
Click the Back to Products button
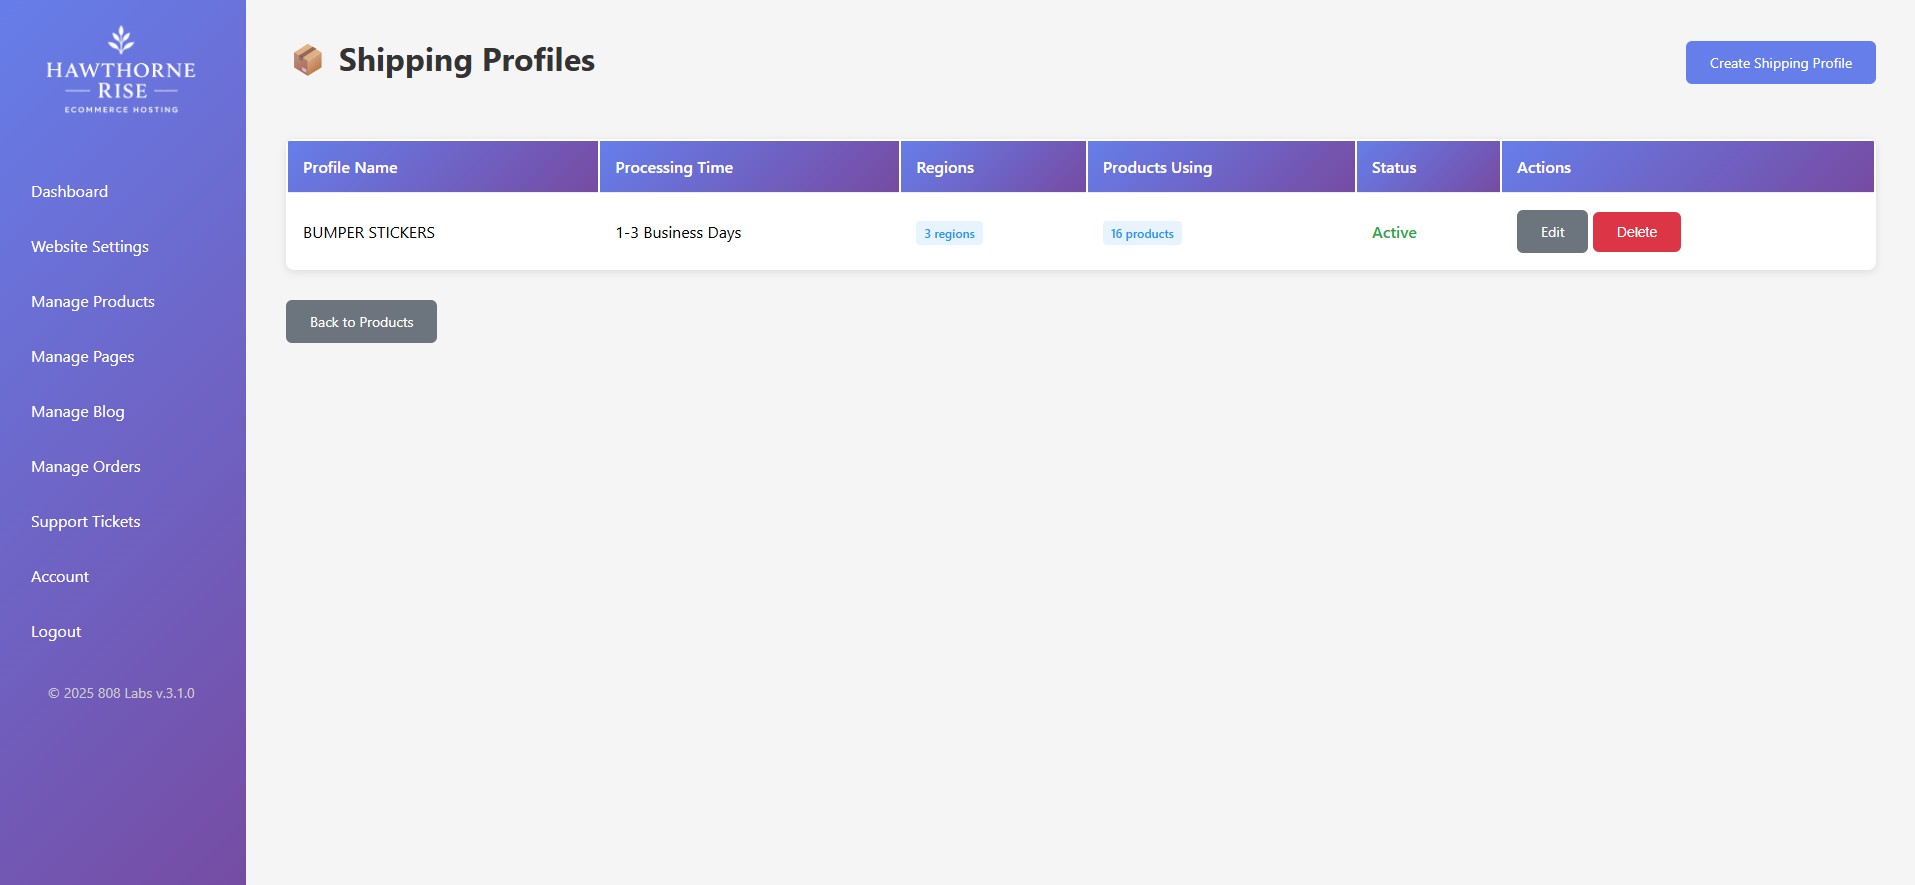(360, 321)
